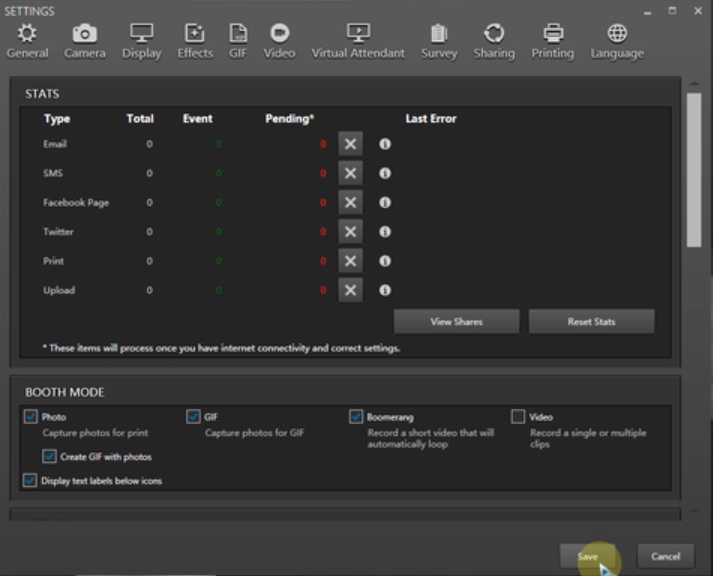Viewport: 713px width, 576px height.
Task: Open the Camera settings tab icon
Action: [84, 34]
